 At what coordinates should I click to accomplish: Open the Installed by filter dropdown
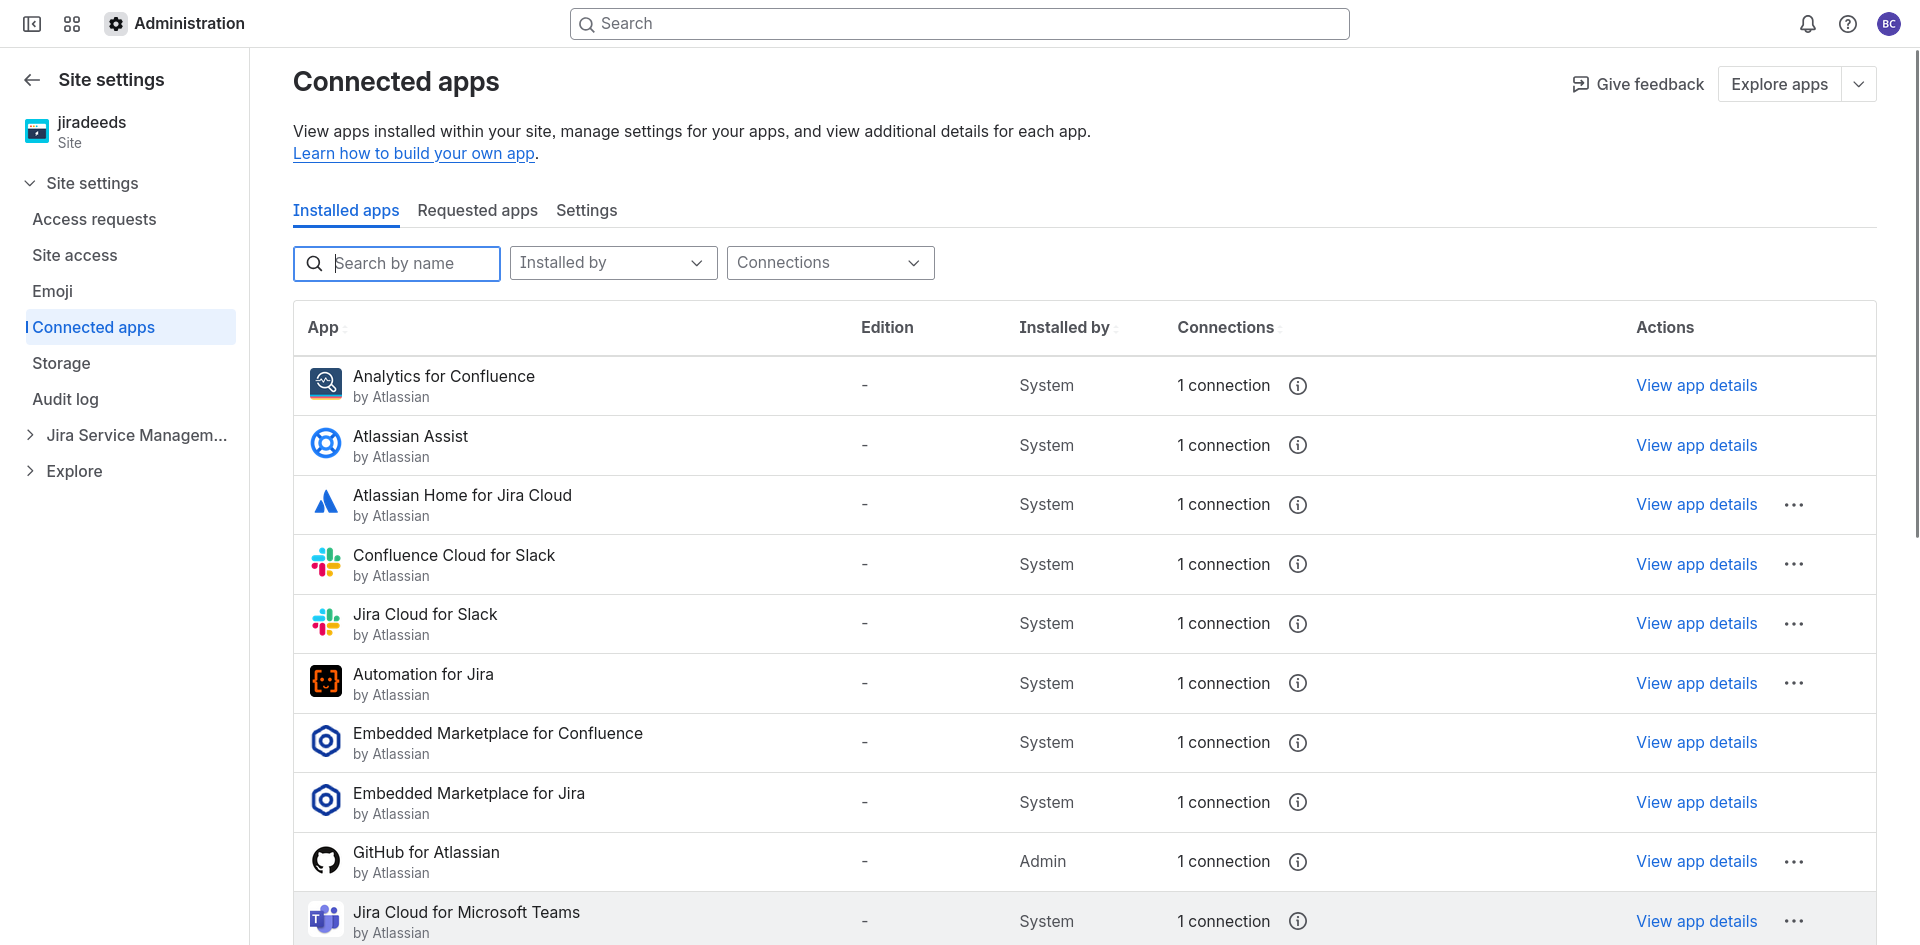[613, 263]
